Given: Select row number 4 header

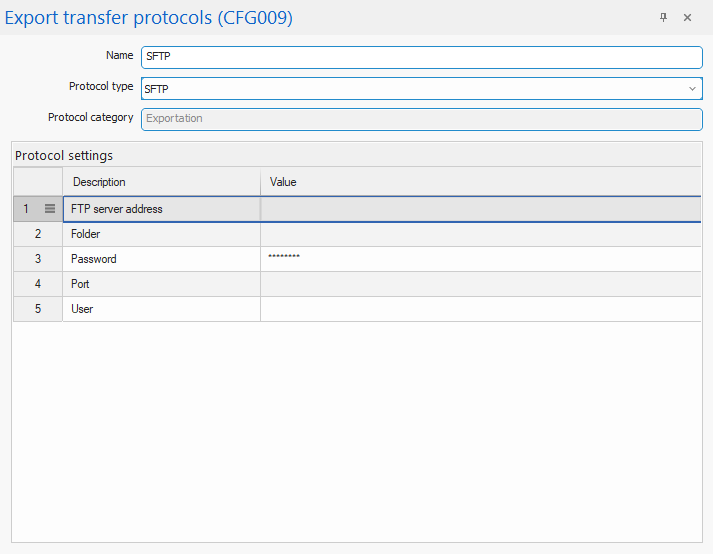Looking at the screenshot, I should click(38, 284).
